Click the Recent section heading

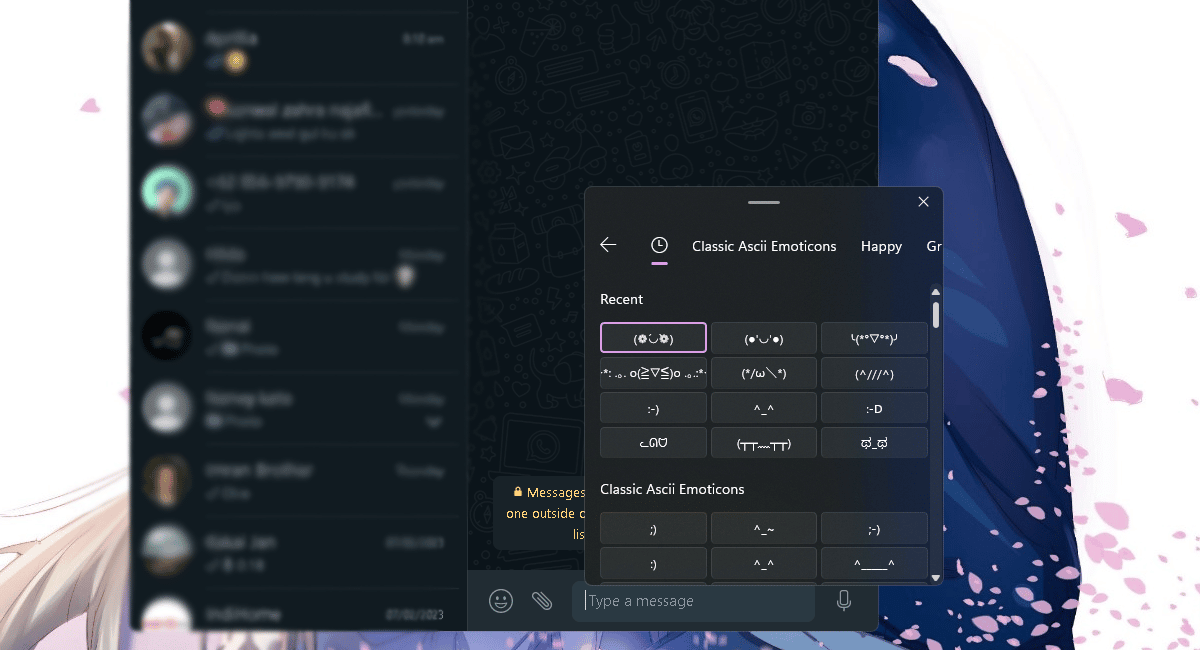[621, 299]
